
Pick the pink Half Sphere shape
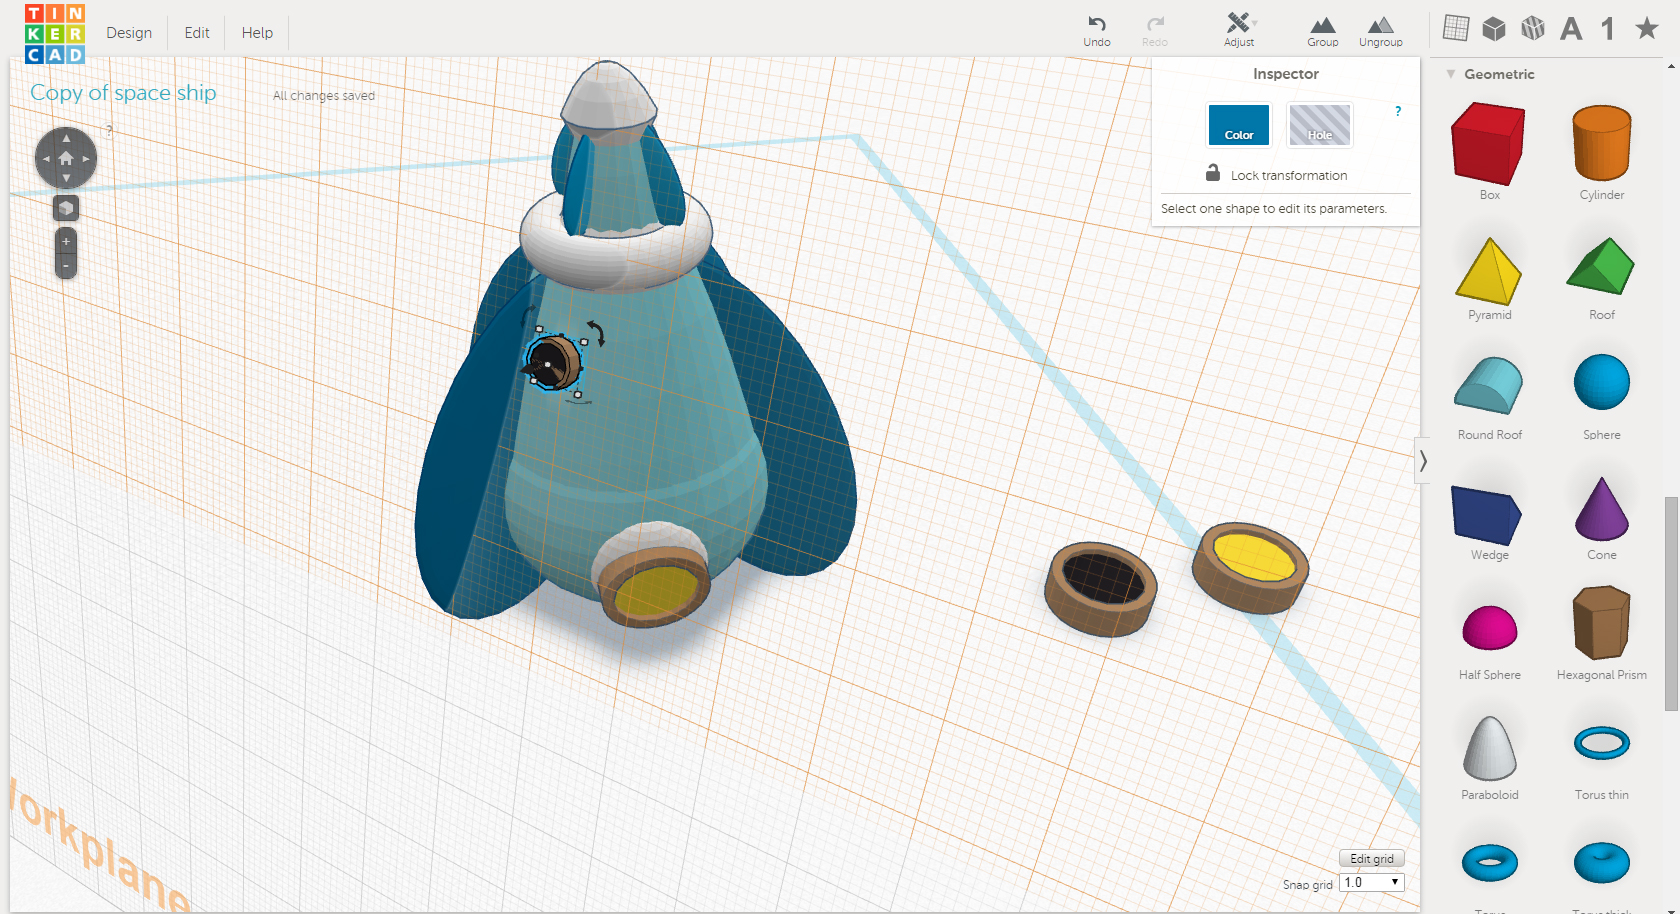coord(1490,628)
